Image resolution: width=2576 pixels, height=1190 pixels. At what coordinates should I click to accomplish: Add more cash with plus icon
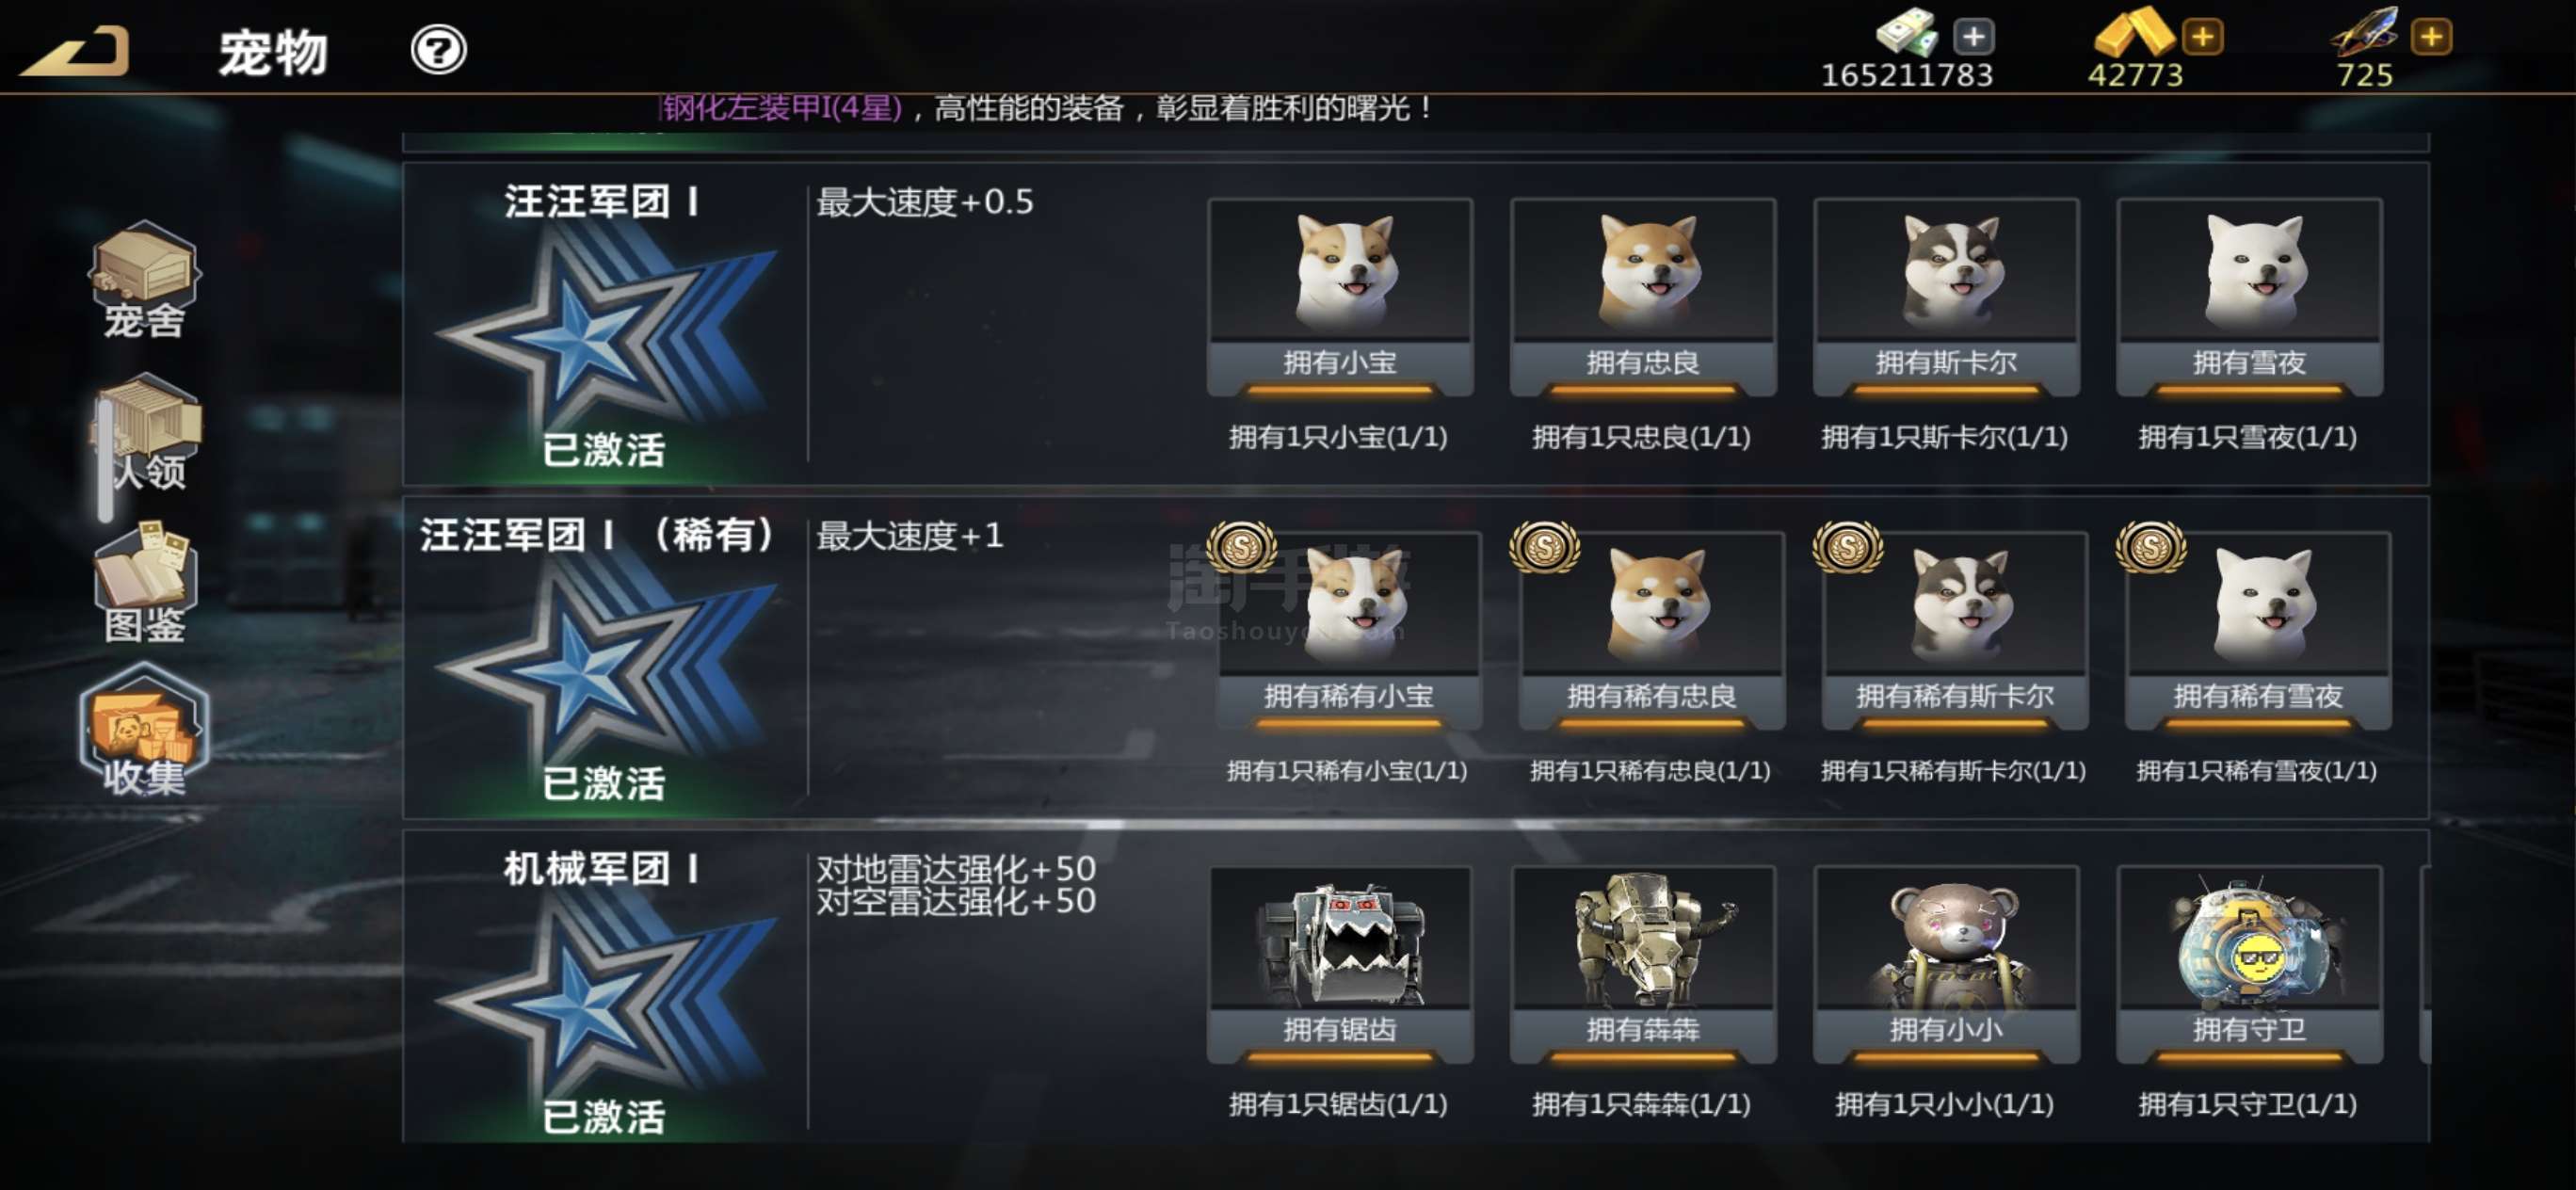pyautogui.click(x=1973, y=37)
